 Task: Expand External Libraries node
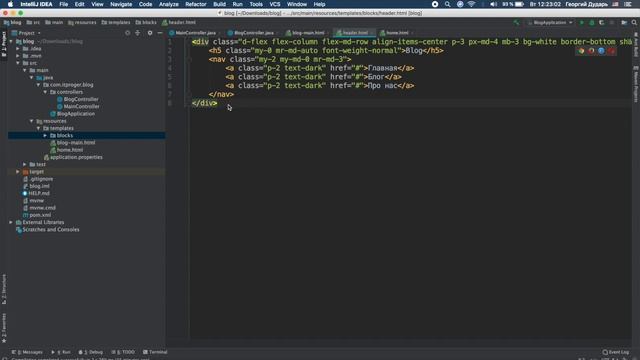coord(11,222)
